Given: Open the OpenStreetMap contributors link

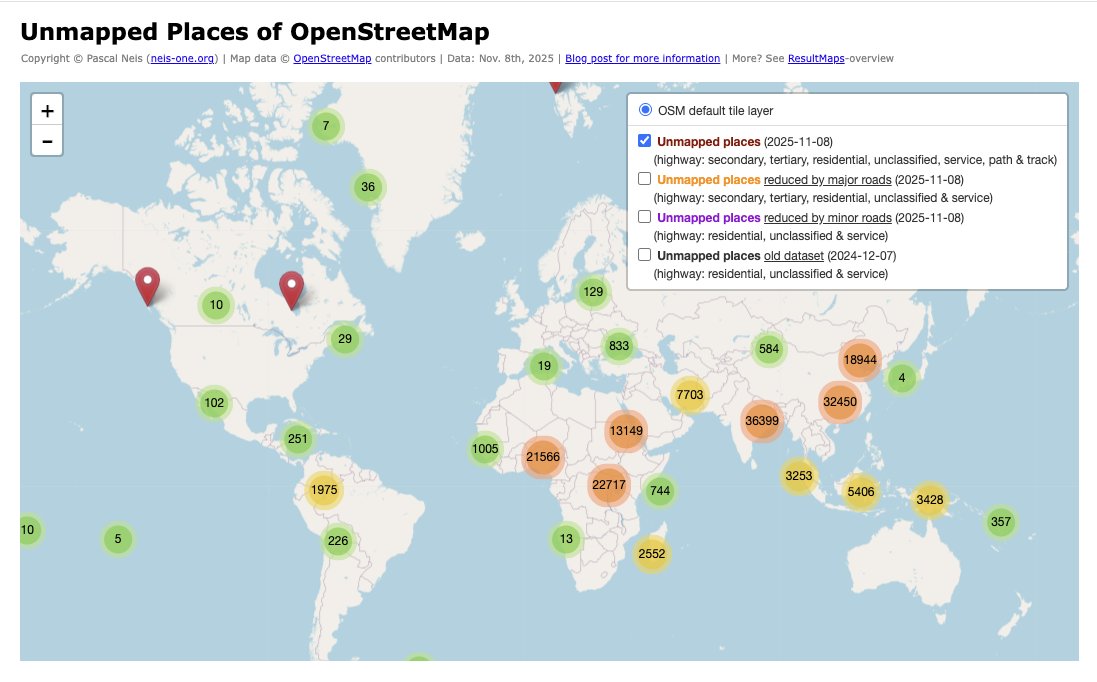Looking at the screenshot, I should coord(333,58).
